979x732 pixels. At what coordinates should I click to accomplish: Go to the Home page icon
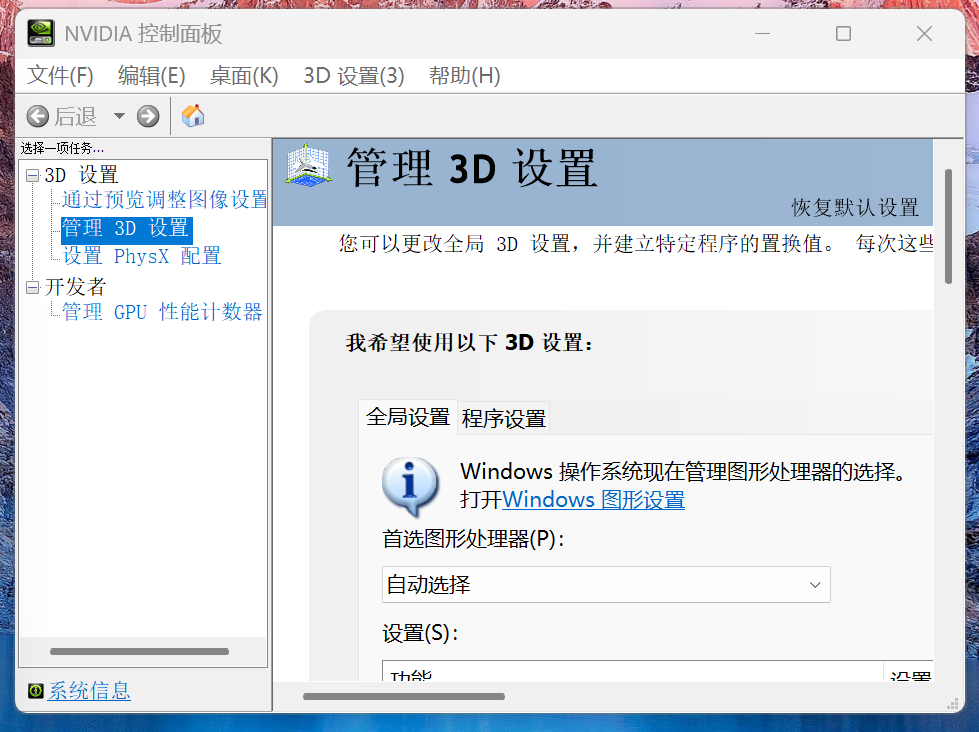click(x=193, y=116)
